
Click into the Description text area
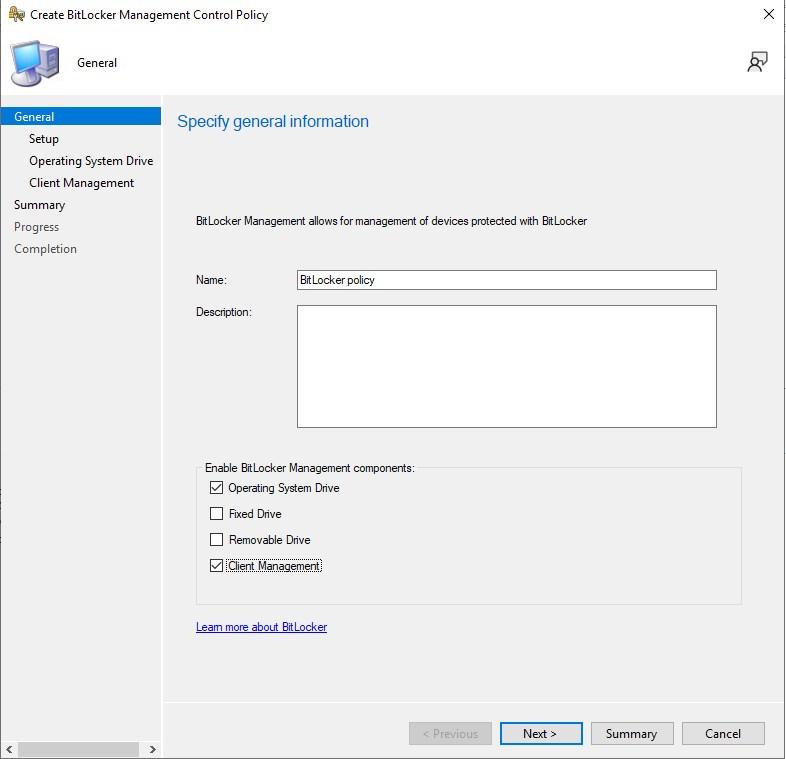tap(506, 366)
